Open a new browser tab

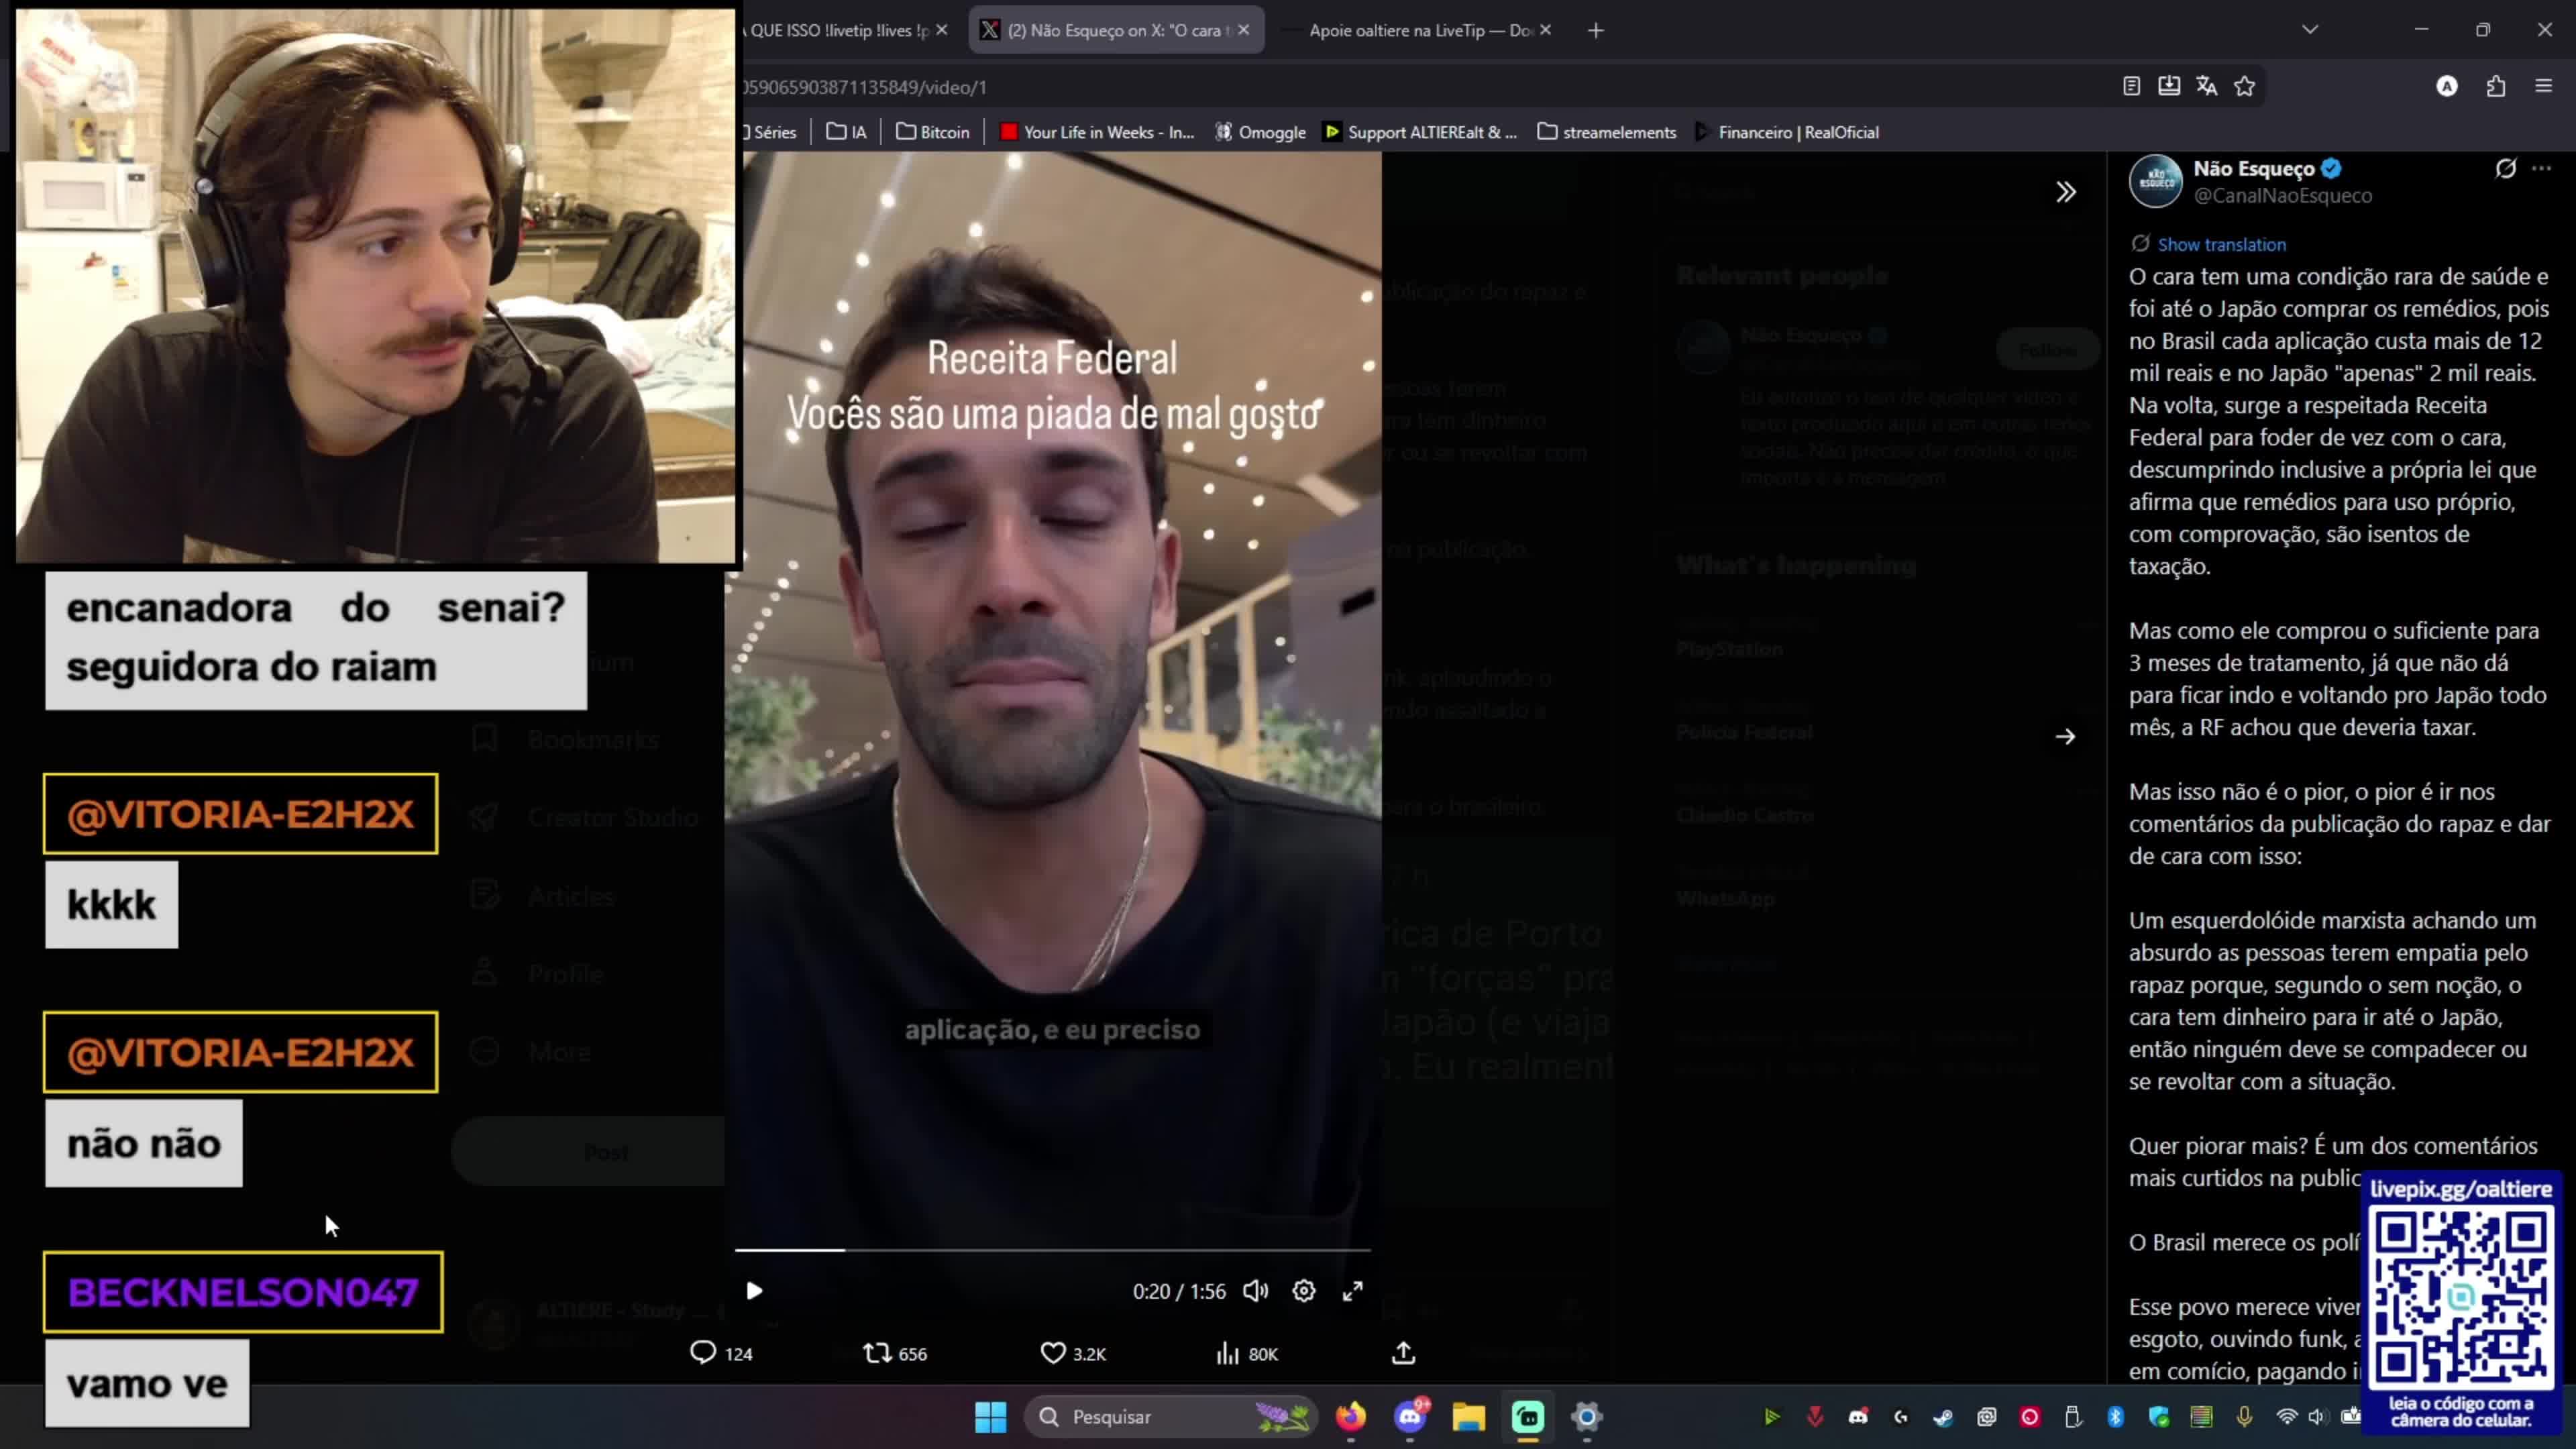1596,30
